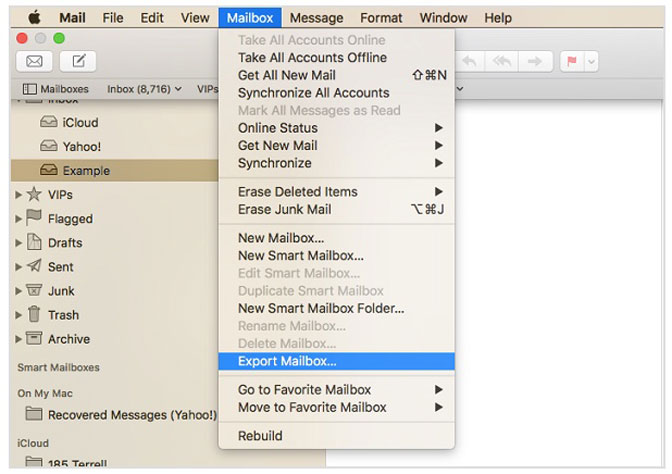The image size is (672, 474).
Task: Open the flag color dropdown arrow
Action: [591, 61]
